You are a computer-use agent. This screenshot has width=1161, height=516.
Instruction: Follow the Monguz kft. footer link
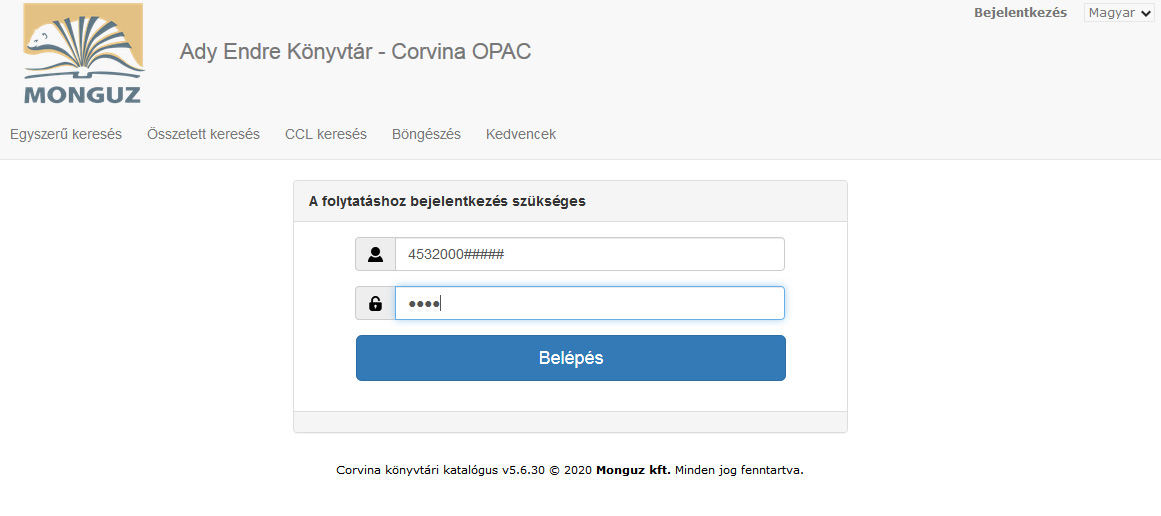[x=633, y=469]
